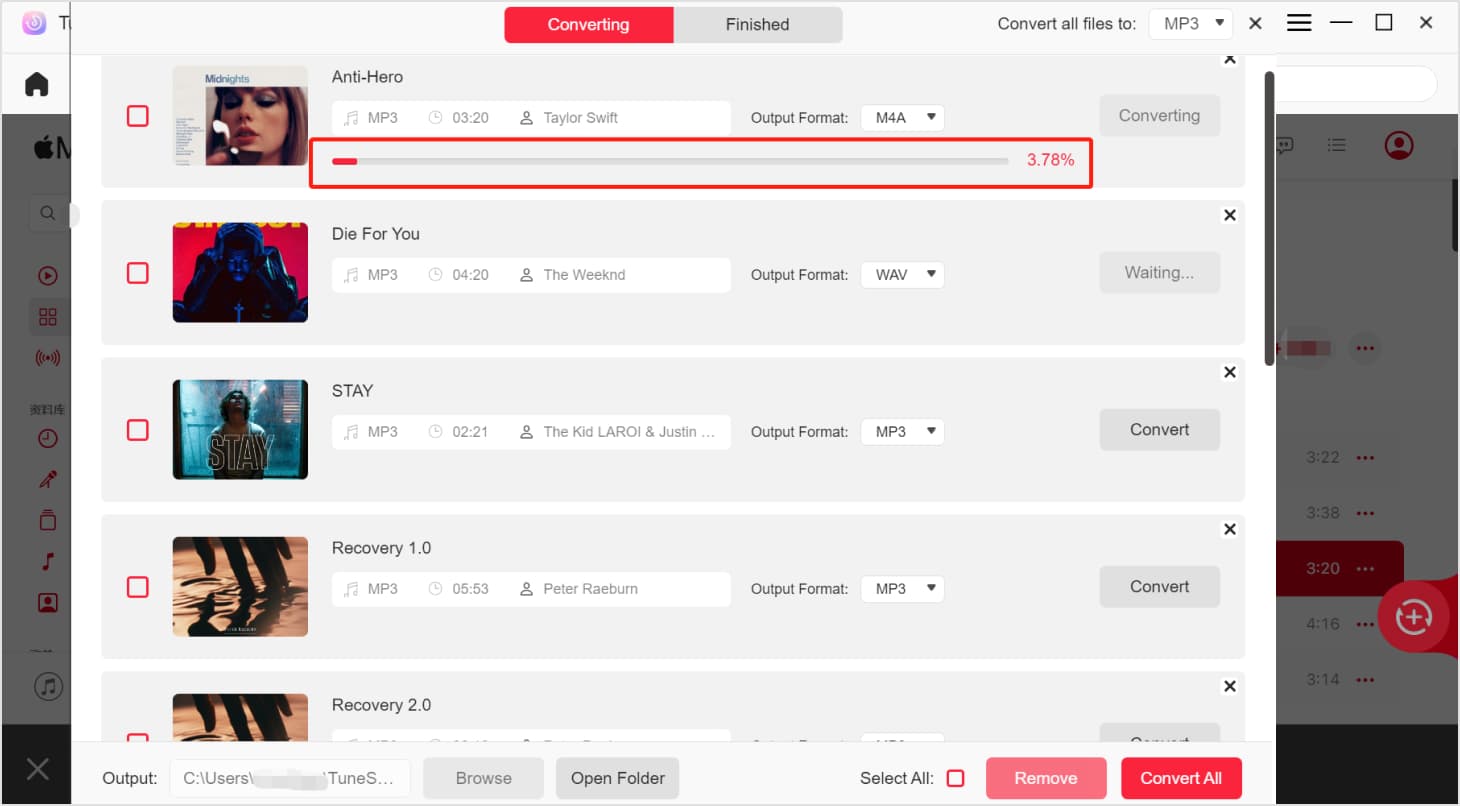Convert the STAY song
Screen dimensions: 1460x806
tap(1159, 429)
